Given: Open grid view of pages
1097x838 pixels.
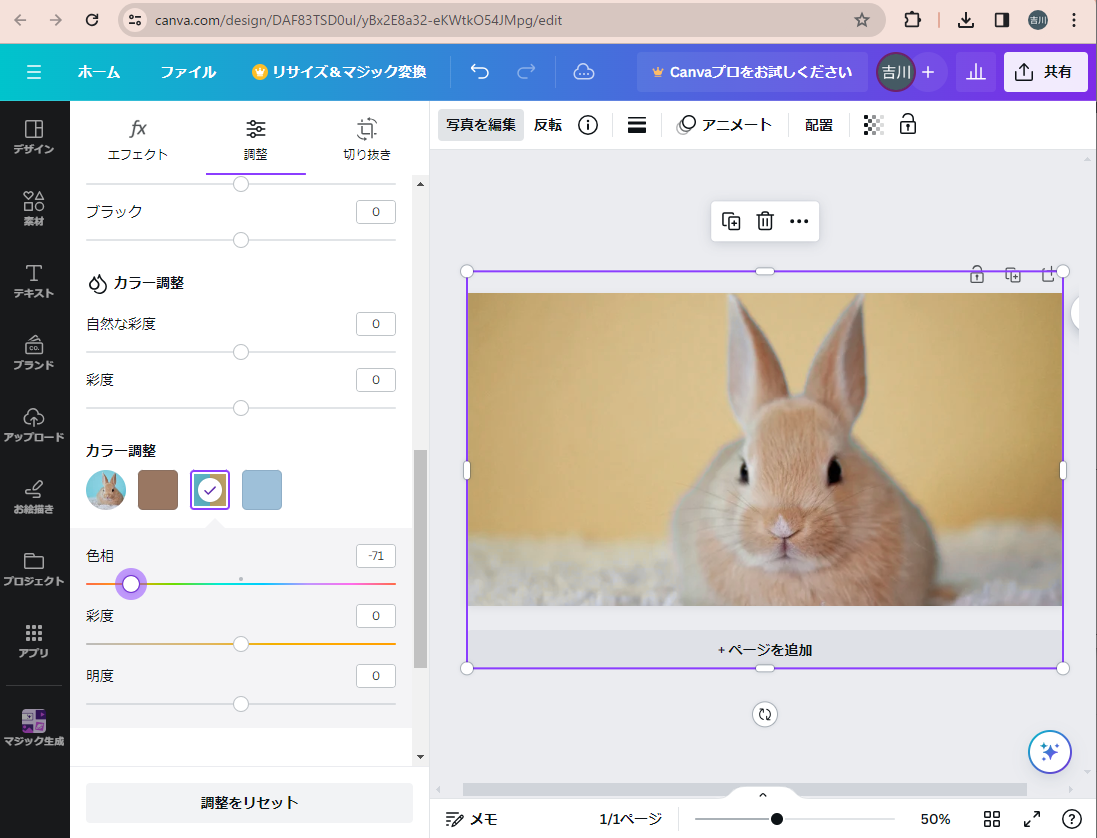Looking at the screenshot, I should pos(992,819).
